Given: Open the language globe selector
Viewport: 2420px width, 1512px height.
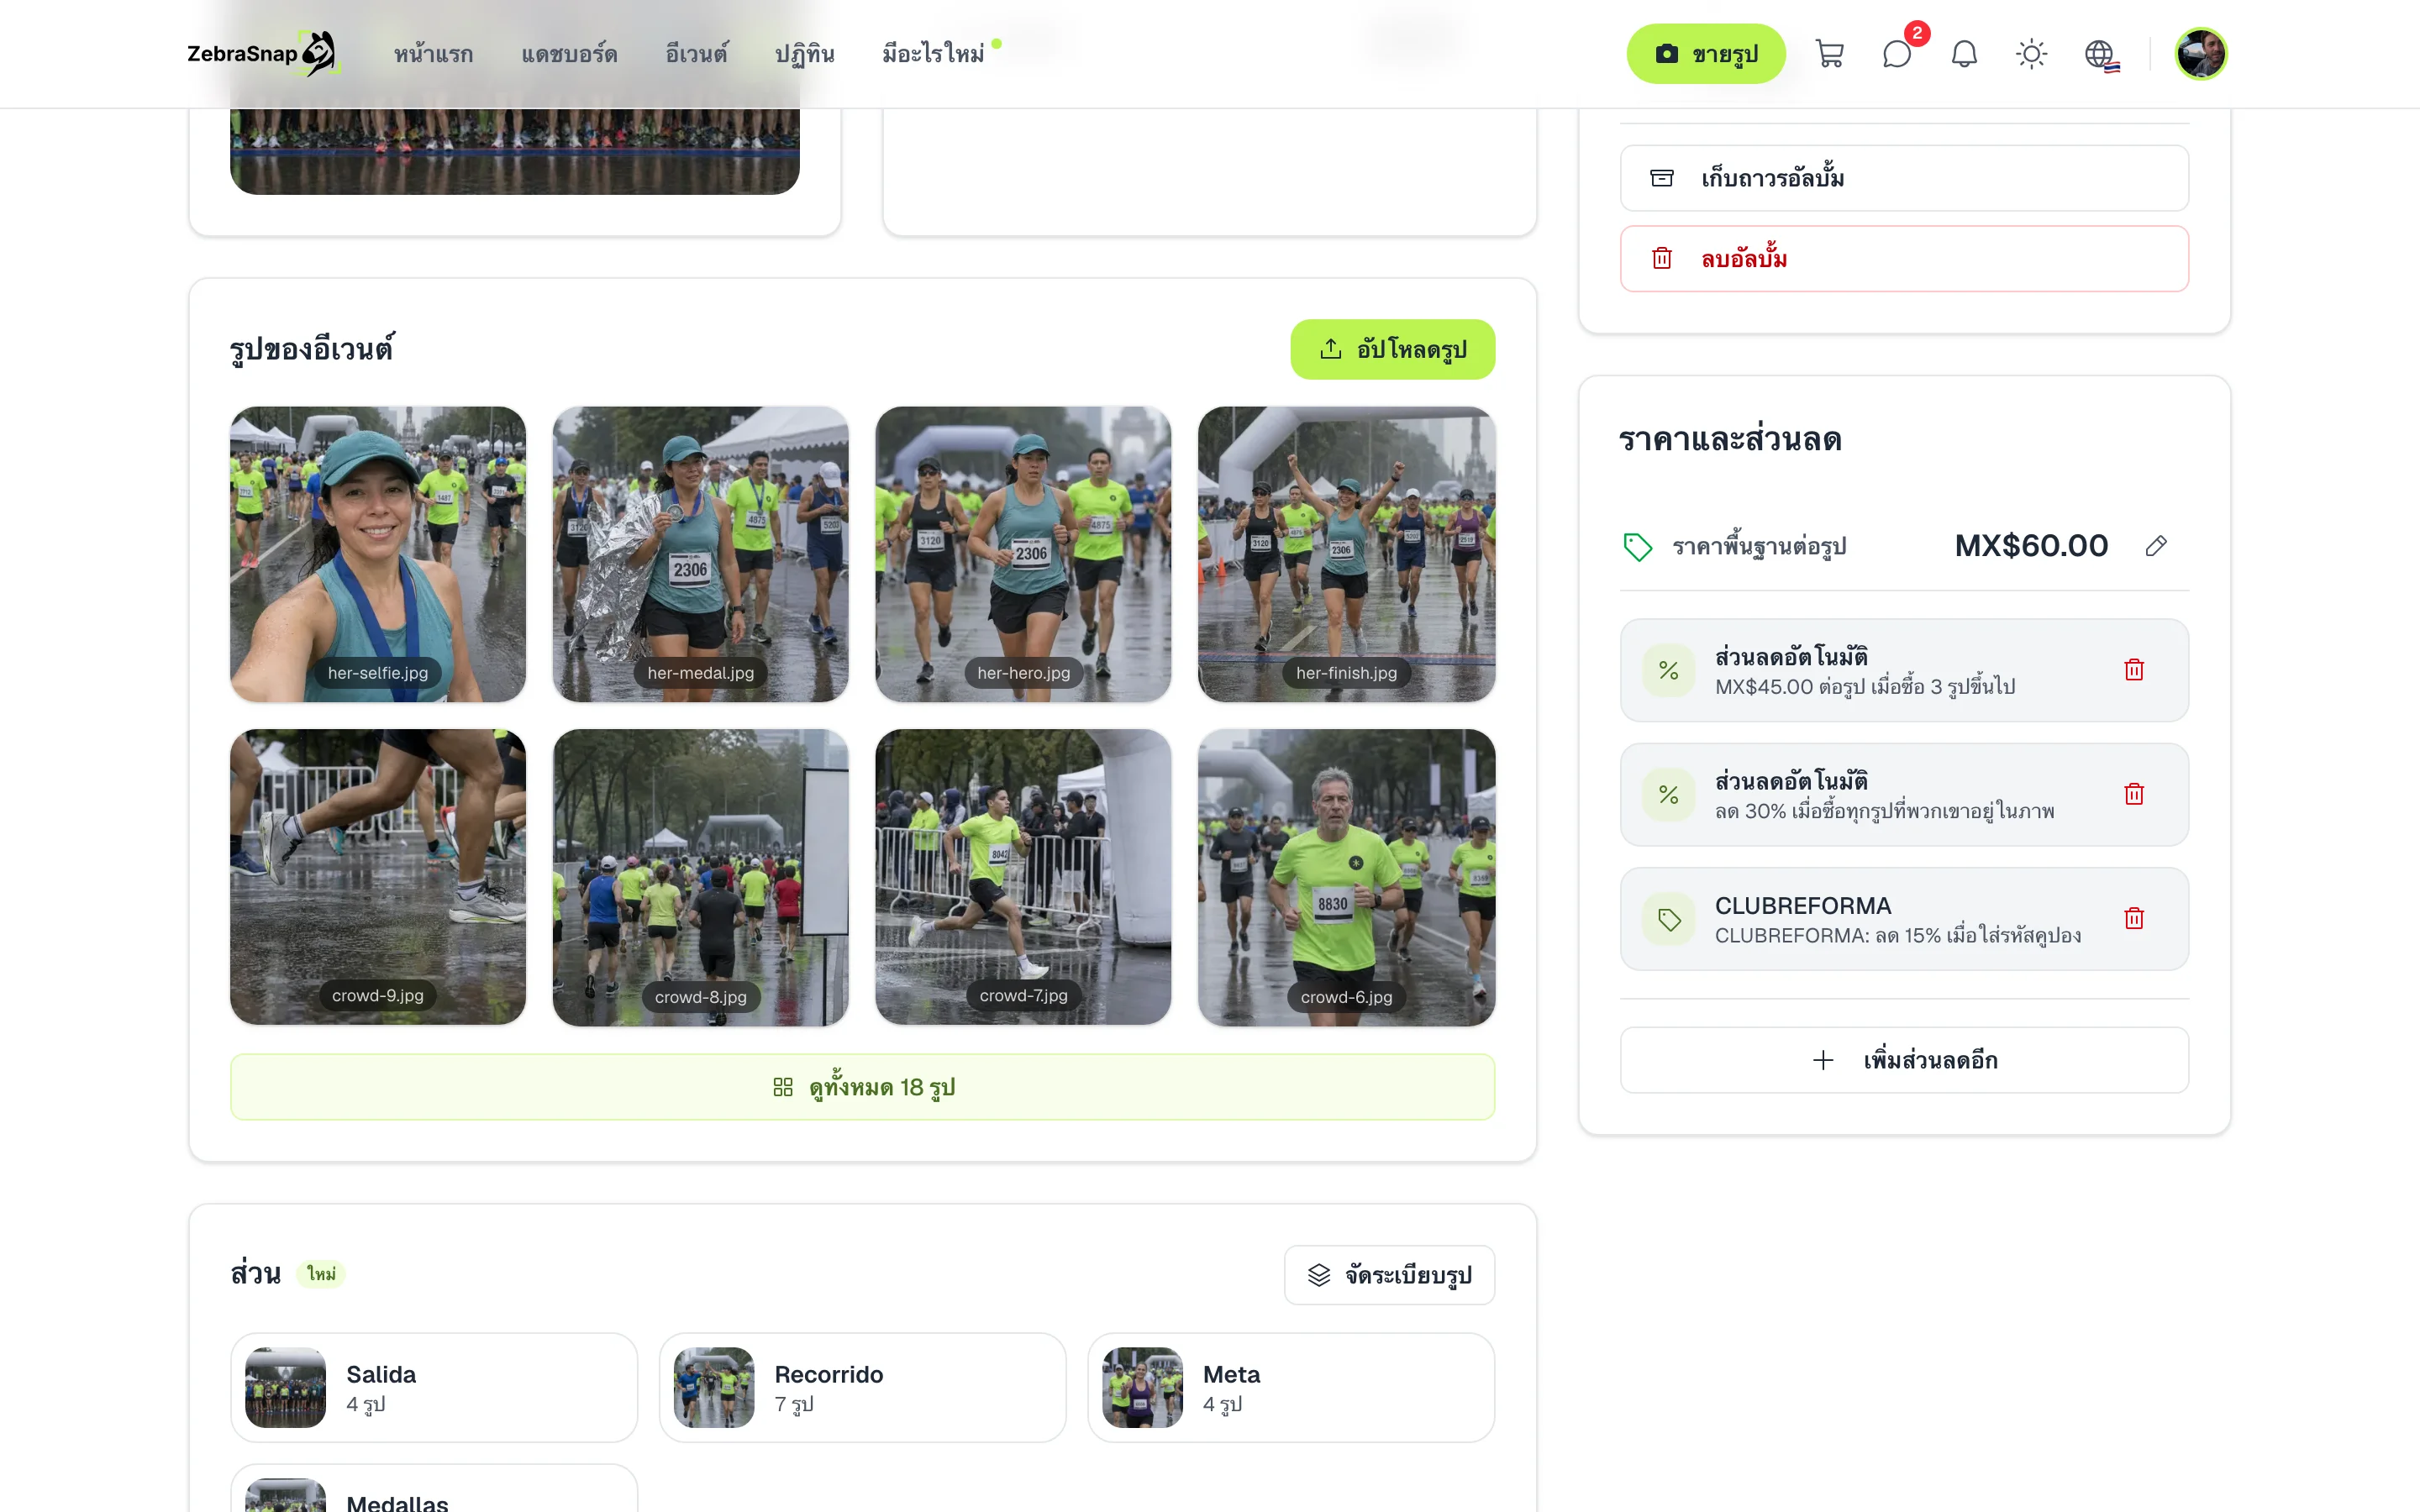Looking at the screenshot, I should [2100, 54].
